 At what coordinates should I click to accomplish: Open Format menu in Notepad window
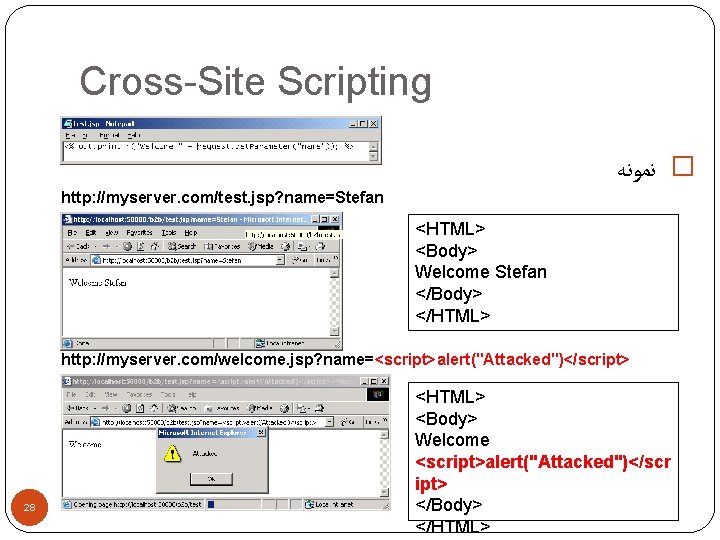coord(109,135)
